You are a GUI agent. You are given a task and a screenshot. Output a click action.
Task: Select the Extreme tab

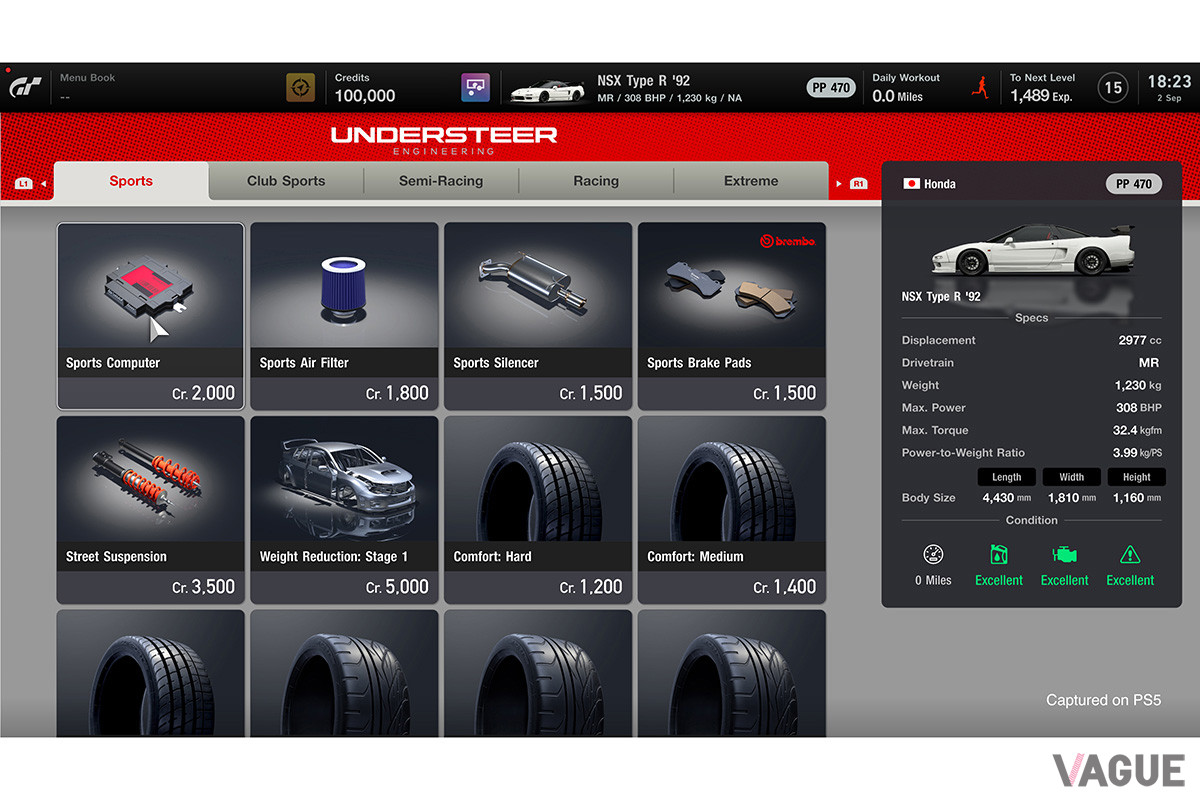coord(751,181)
